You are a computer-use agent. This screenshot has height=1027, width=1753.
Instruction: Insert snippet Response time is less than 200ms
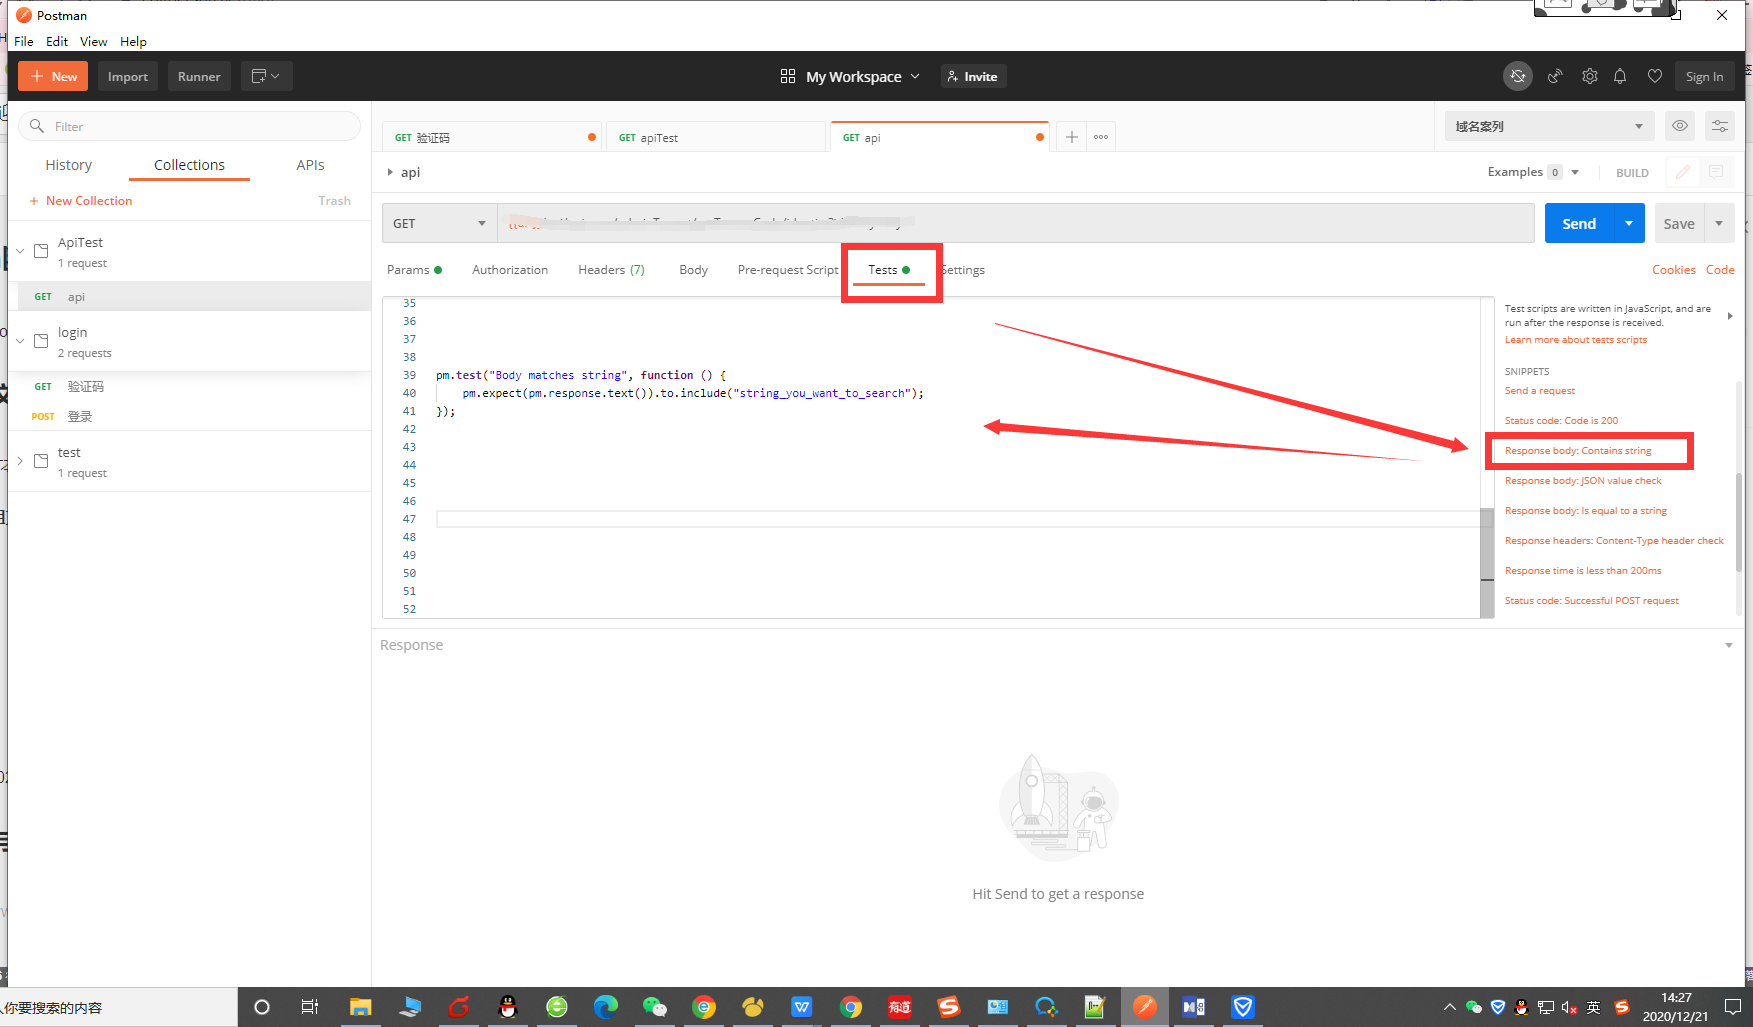(1583, 571)
